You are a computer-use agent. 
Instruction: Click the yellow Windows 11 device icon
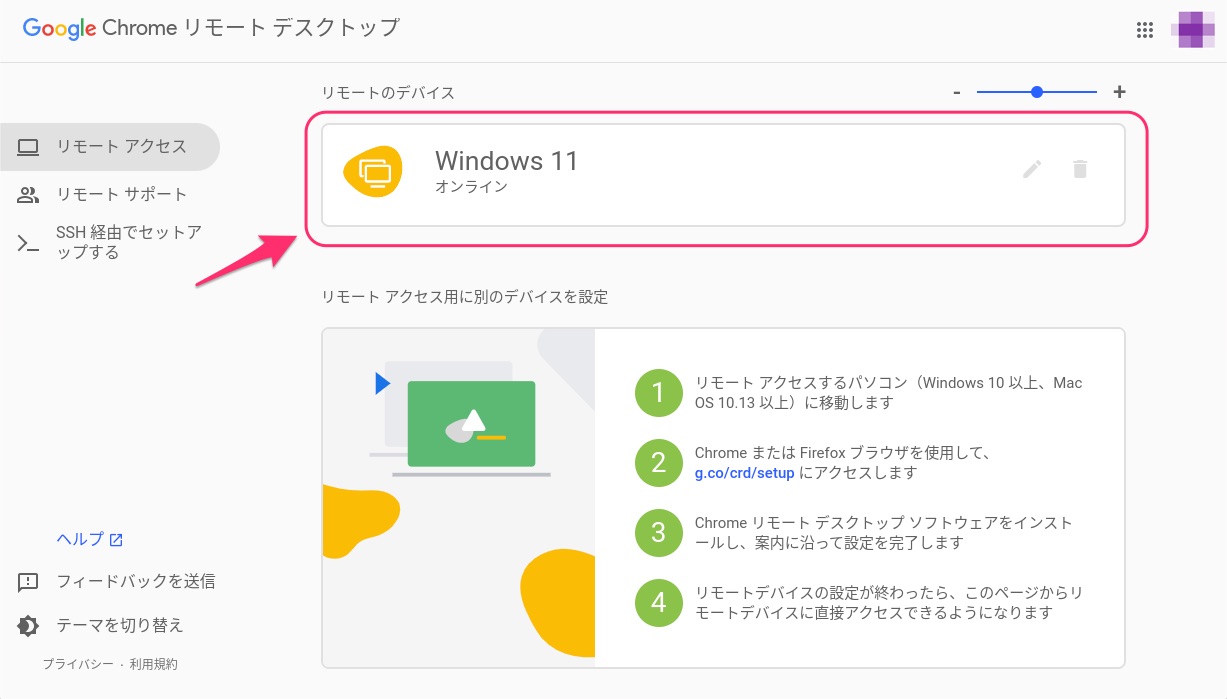[373, 172]
